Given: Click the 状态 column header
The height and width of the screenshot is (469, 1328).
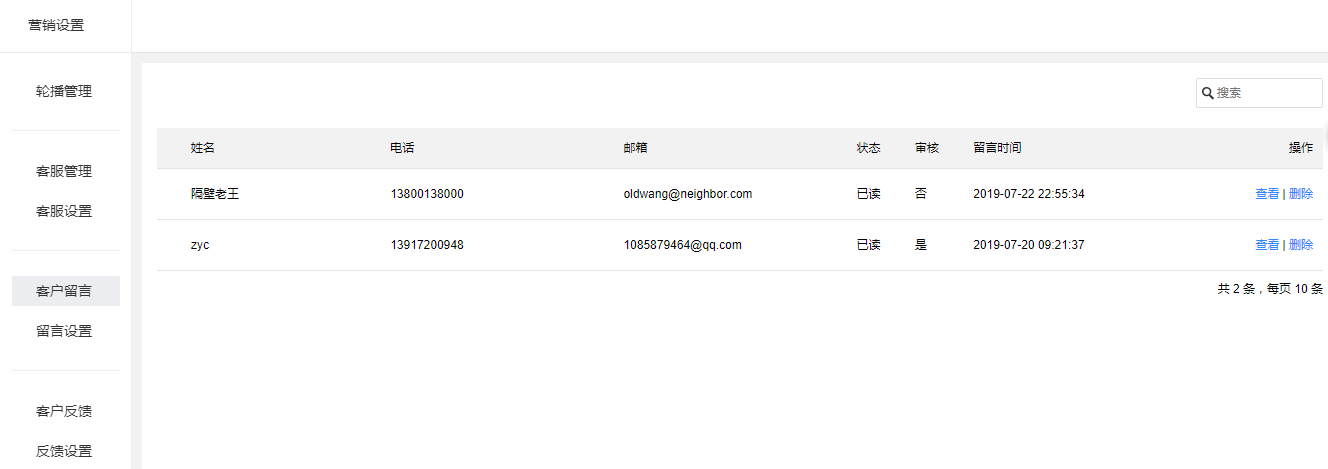Looking at the screenshot, I should (869, 148).
